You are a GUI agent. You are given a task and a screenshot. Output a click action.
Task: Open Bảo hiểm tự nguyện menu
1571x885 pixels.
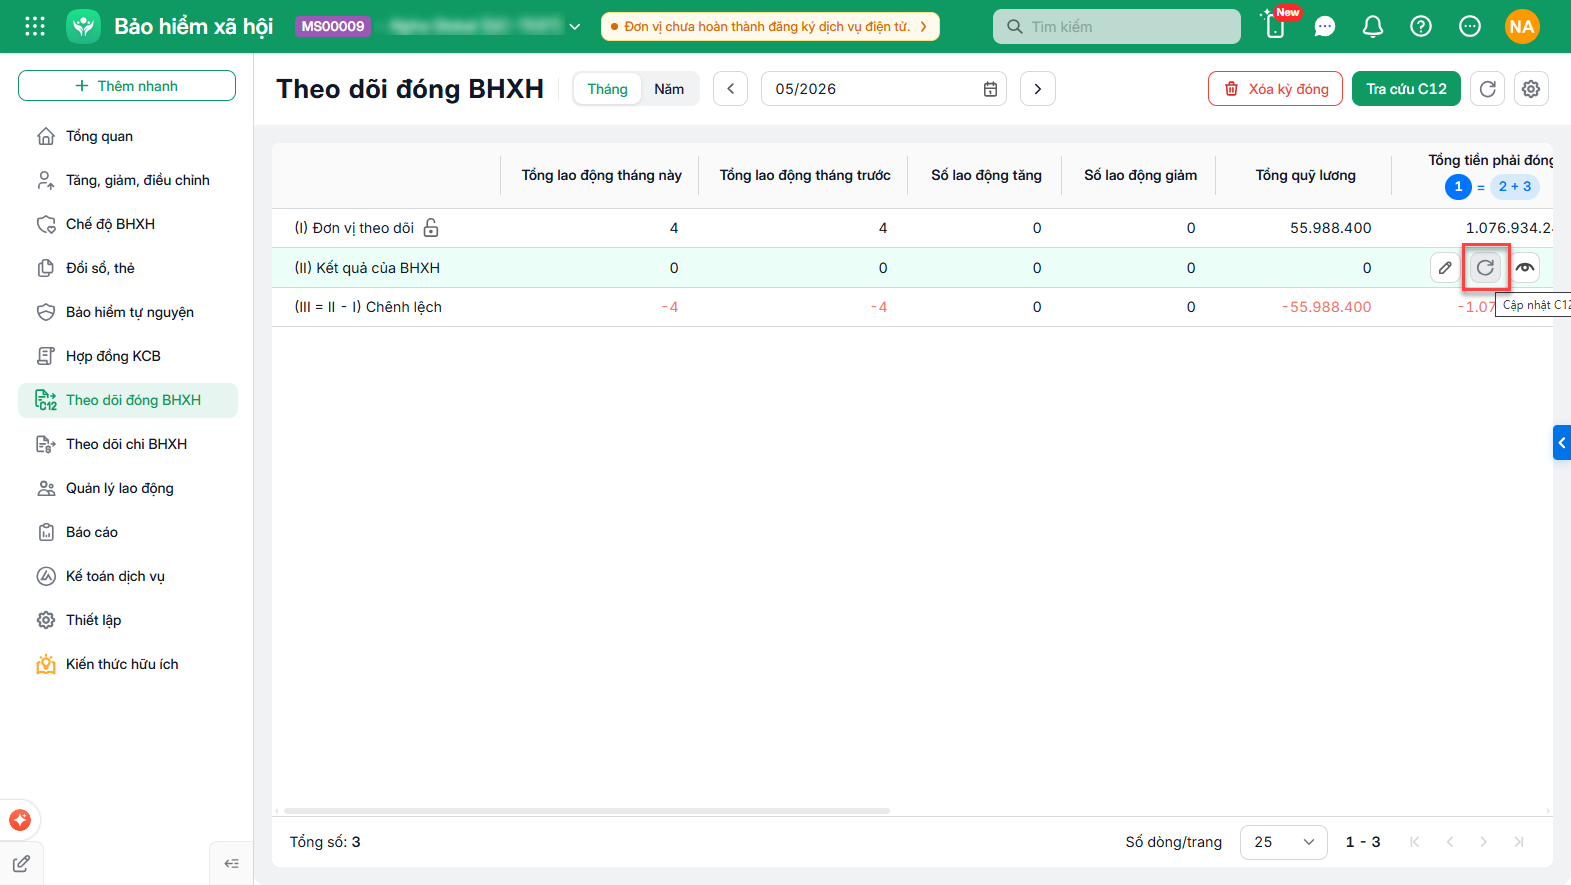click(128, 312)
